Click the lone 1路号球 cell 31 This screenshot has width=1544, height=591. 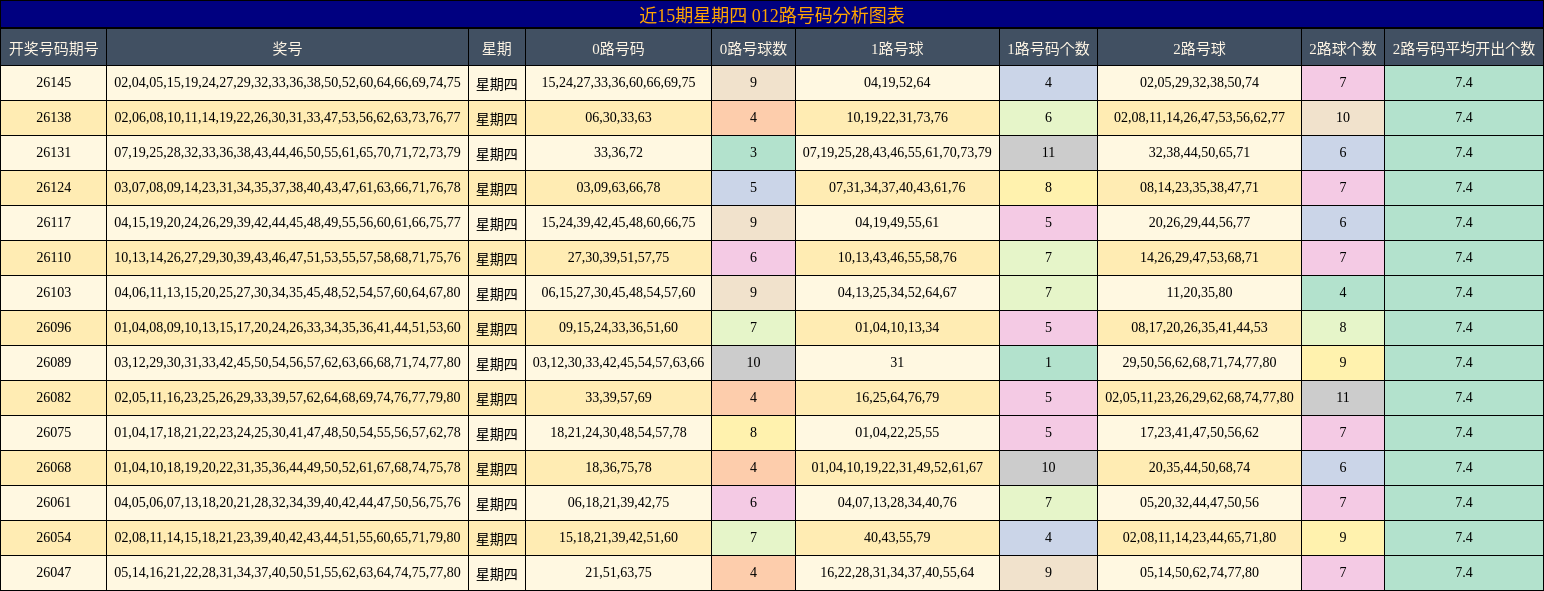[x=897, y=363]
